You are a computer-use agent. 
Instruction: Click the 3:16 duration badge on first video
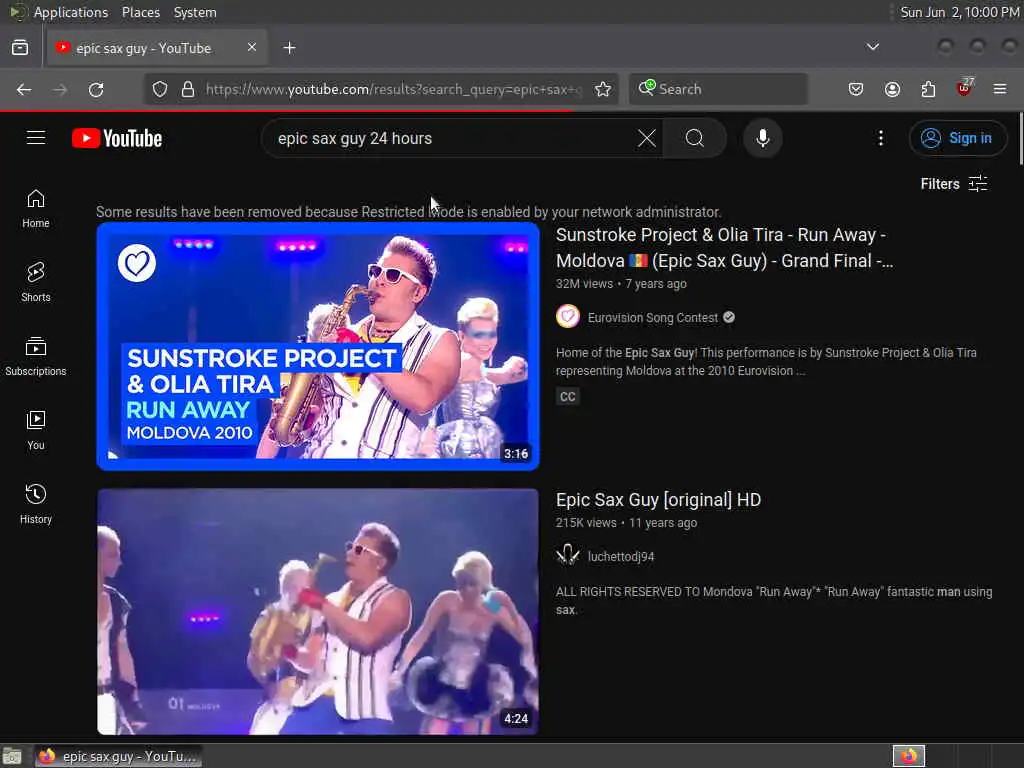point(516,454)
